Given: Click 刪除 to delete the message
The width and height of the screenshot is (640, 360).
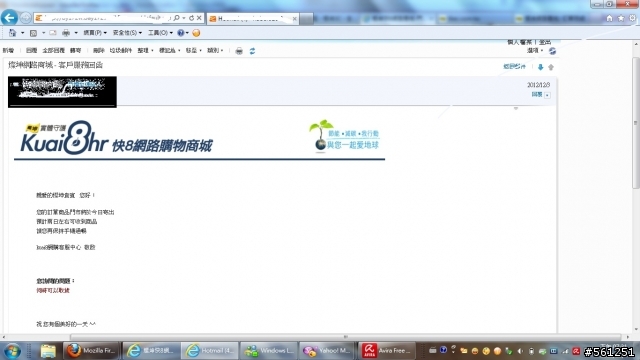Looking at the screenshot, I should click(98, 50).
